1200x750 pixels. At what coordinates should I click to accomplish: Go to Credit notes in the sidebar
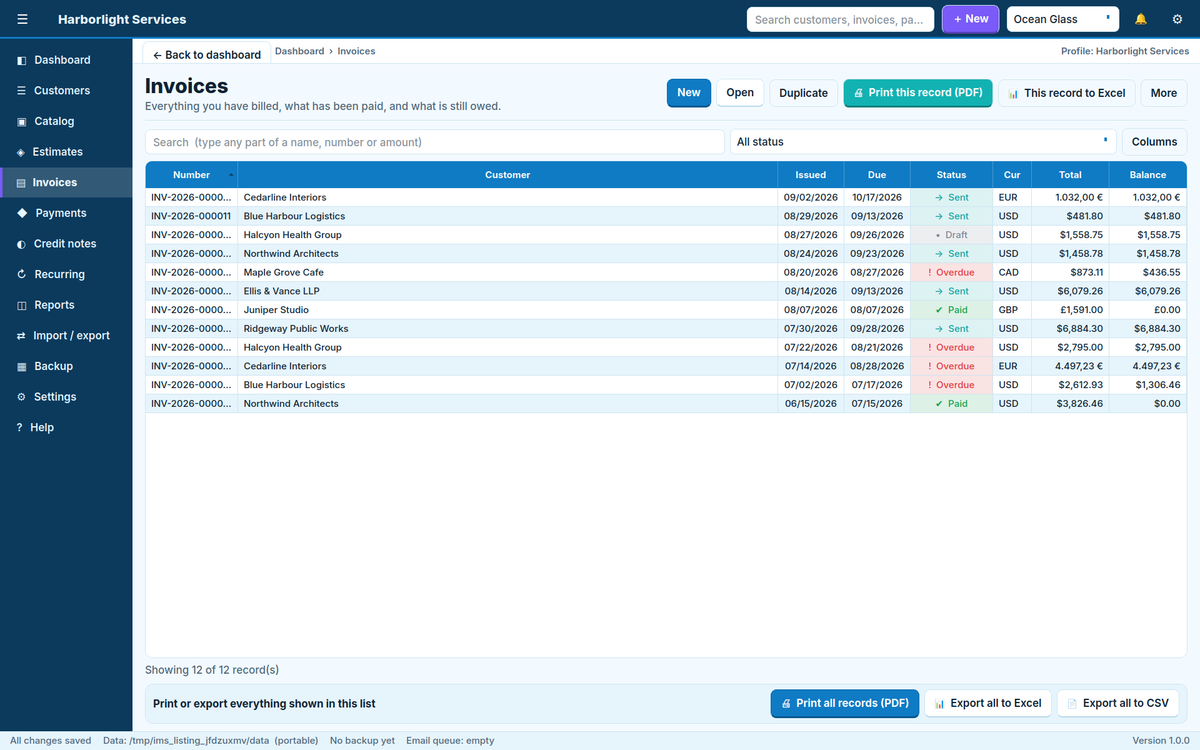point(66,244)
